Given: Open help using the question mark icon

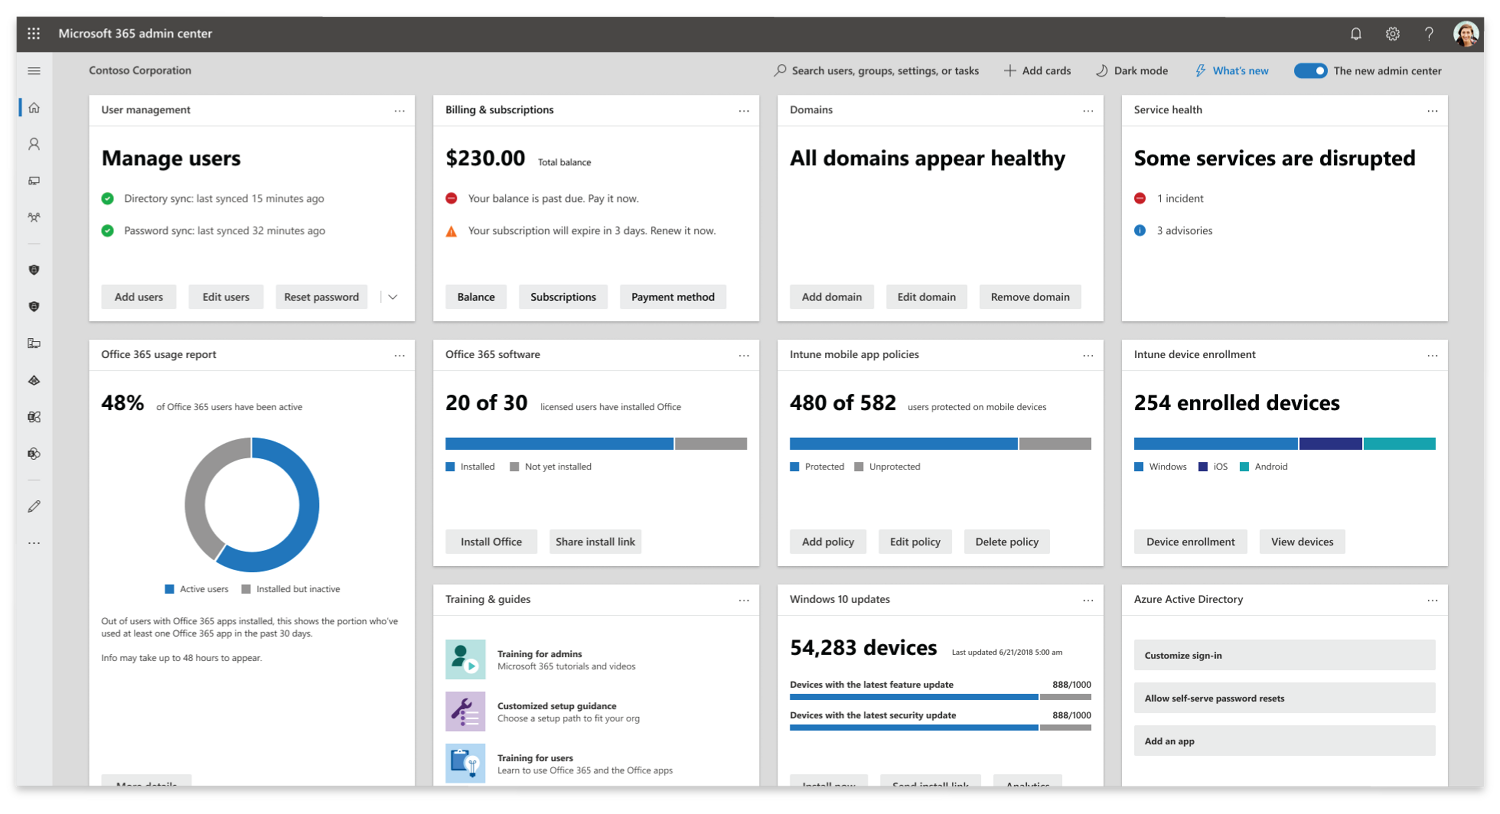Looking at the screenshot, I should [x=1429, y=33].
